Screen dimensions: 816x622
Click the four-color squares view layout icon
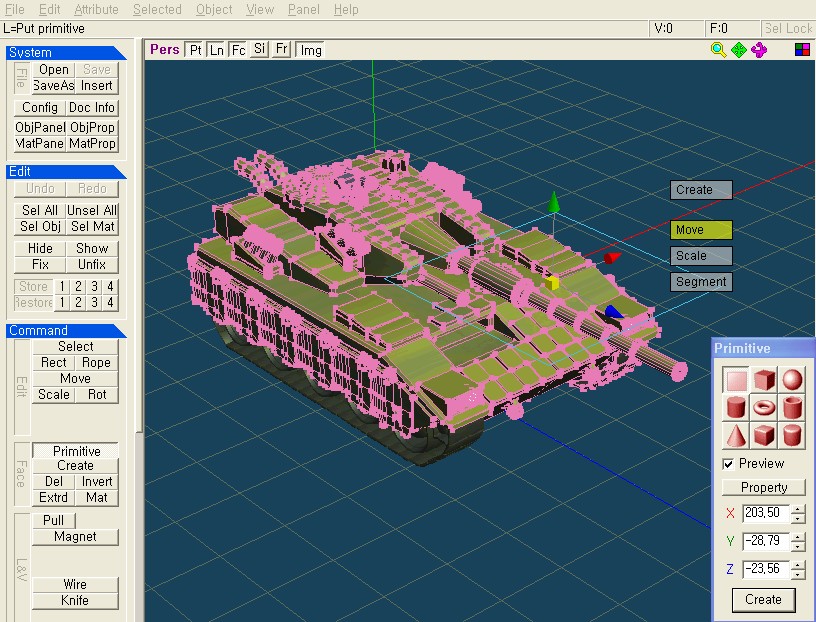click(x=802, y=49)
